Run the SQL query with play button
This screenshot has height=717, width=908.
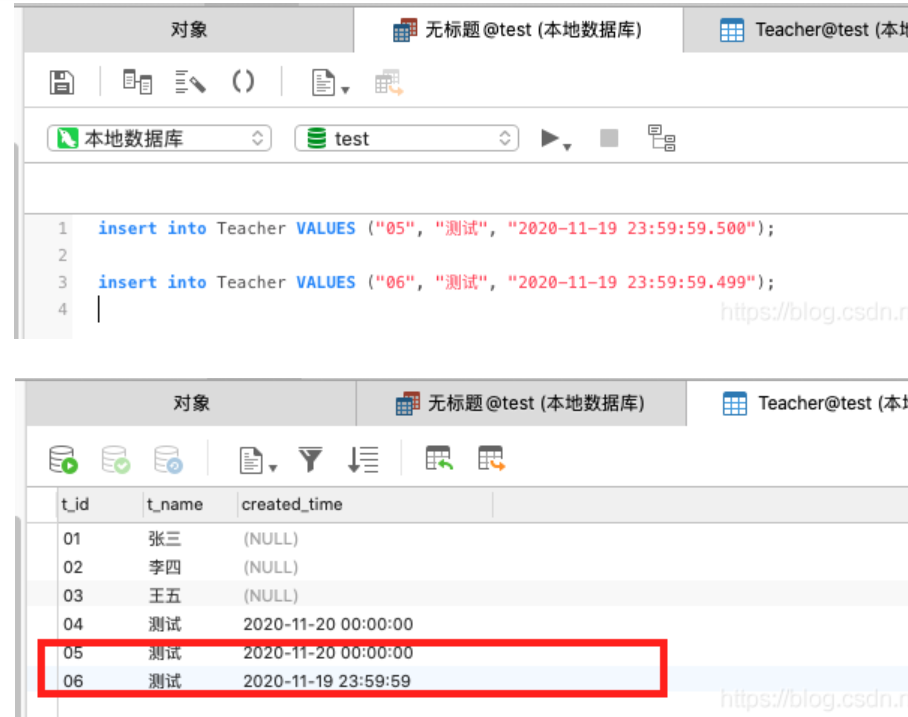(550, 138)
